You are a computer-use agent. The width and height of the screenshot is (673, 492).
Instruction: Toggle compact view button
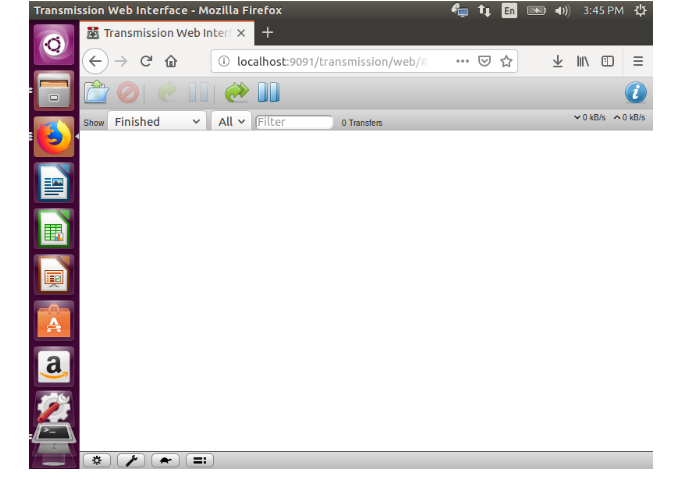point(200,461)
